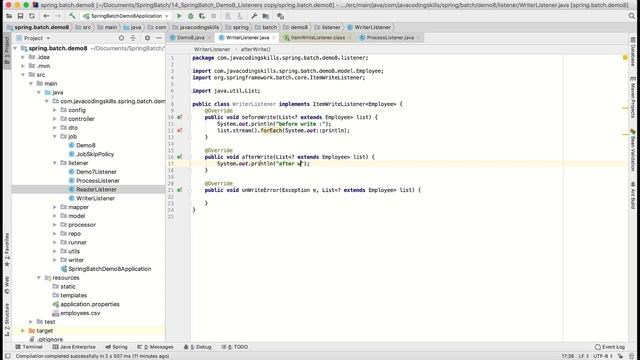
Task: Navigate back with the left arrow icon
Action: pos(46,16)
